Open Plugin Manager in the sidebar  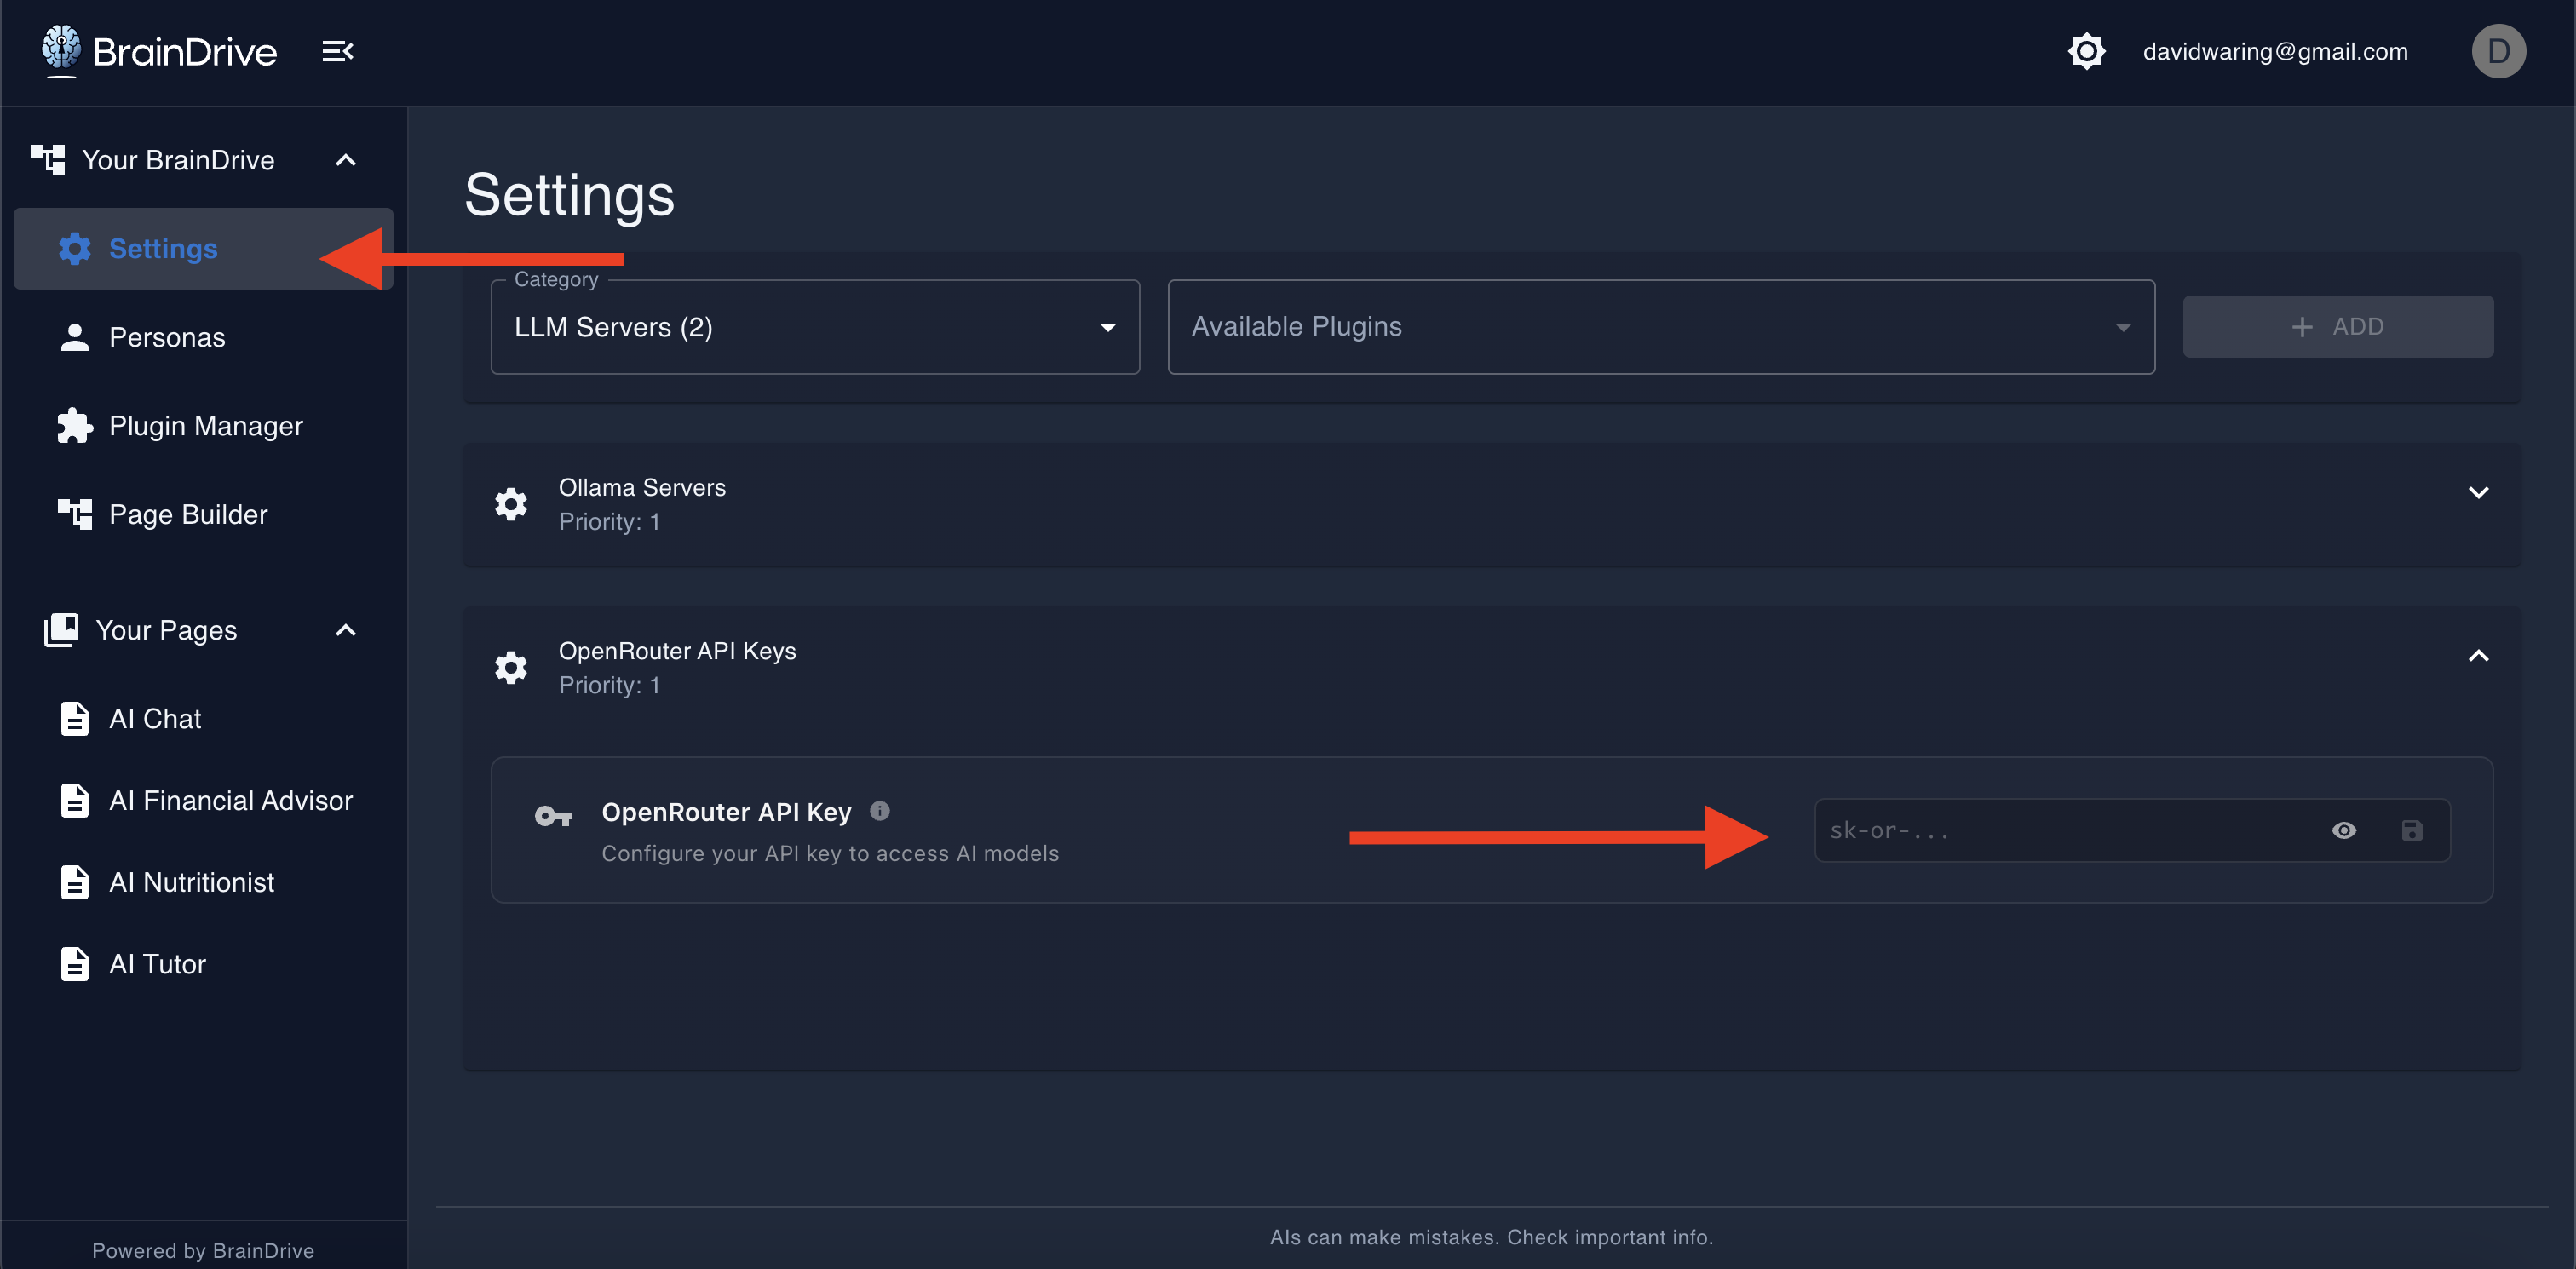205,426
